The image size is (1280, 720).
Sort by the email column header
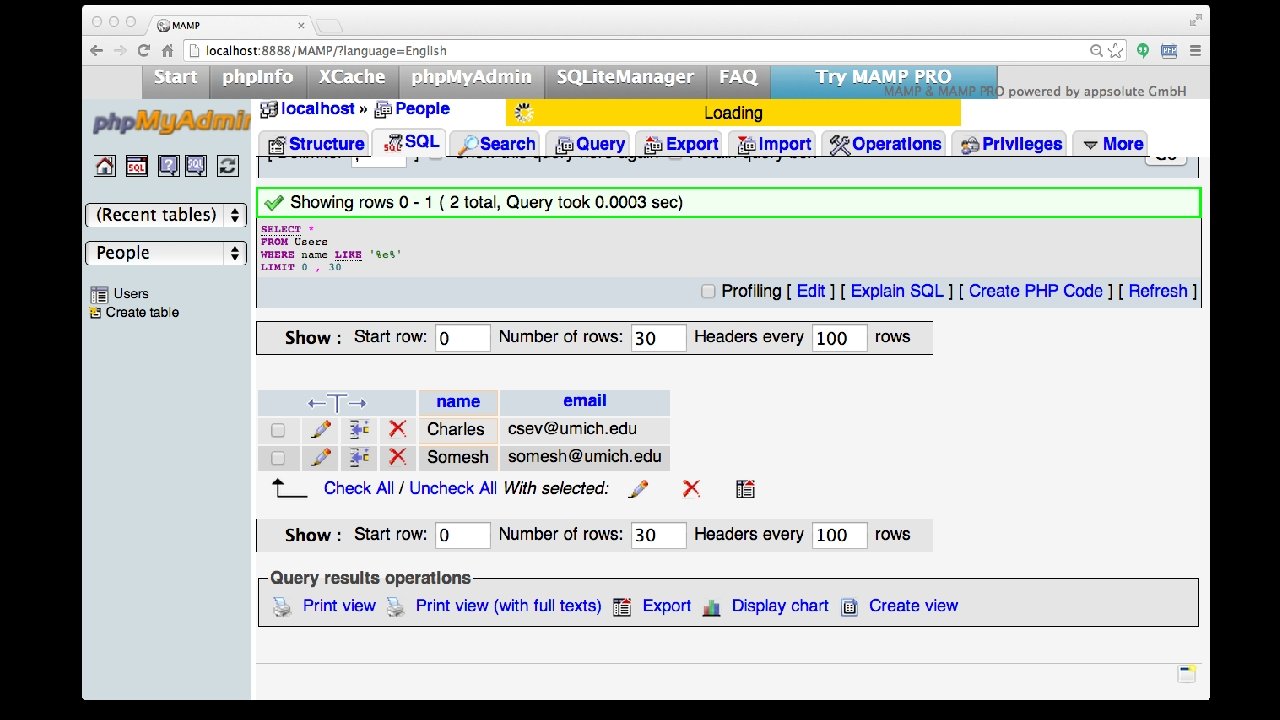point(585,401)
